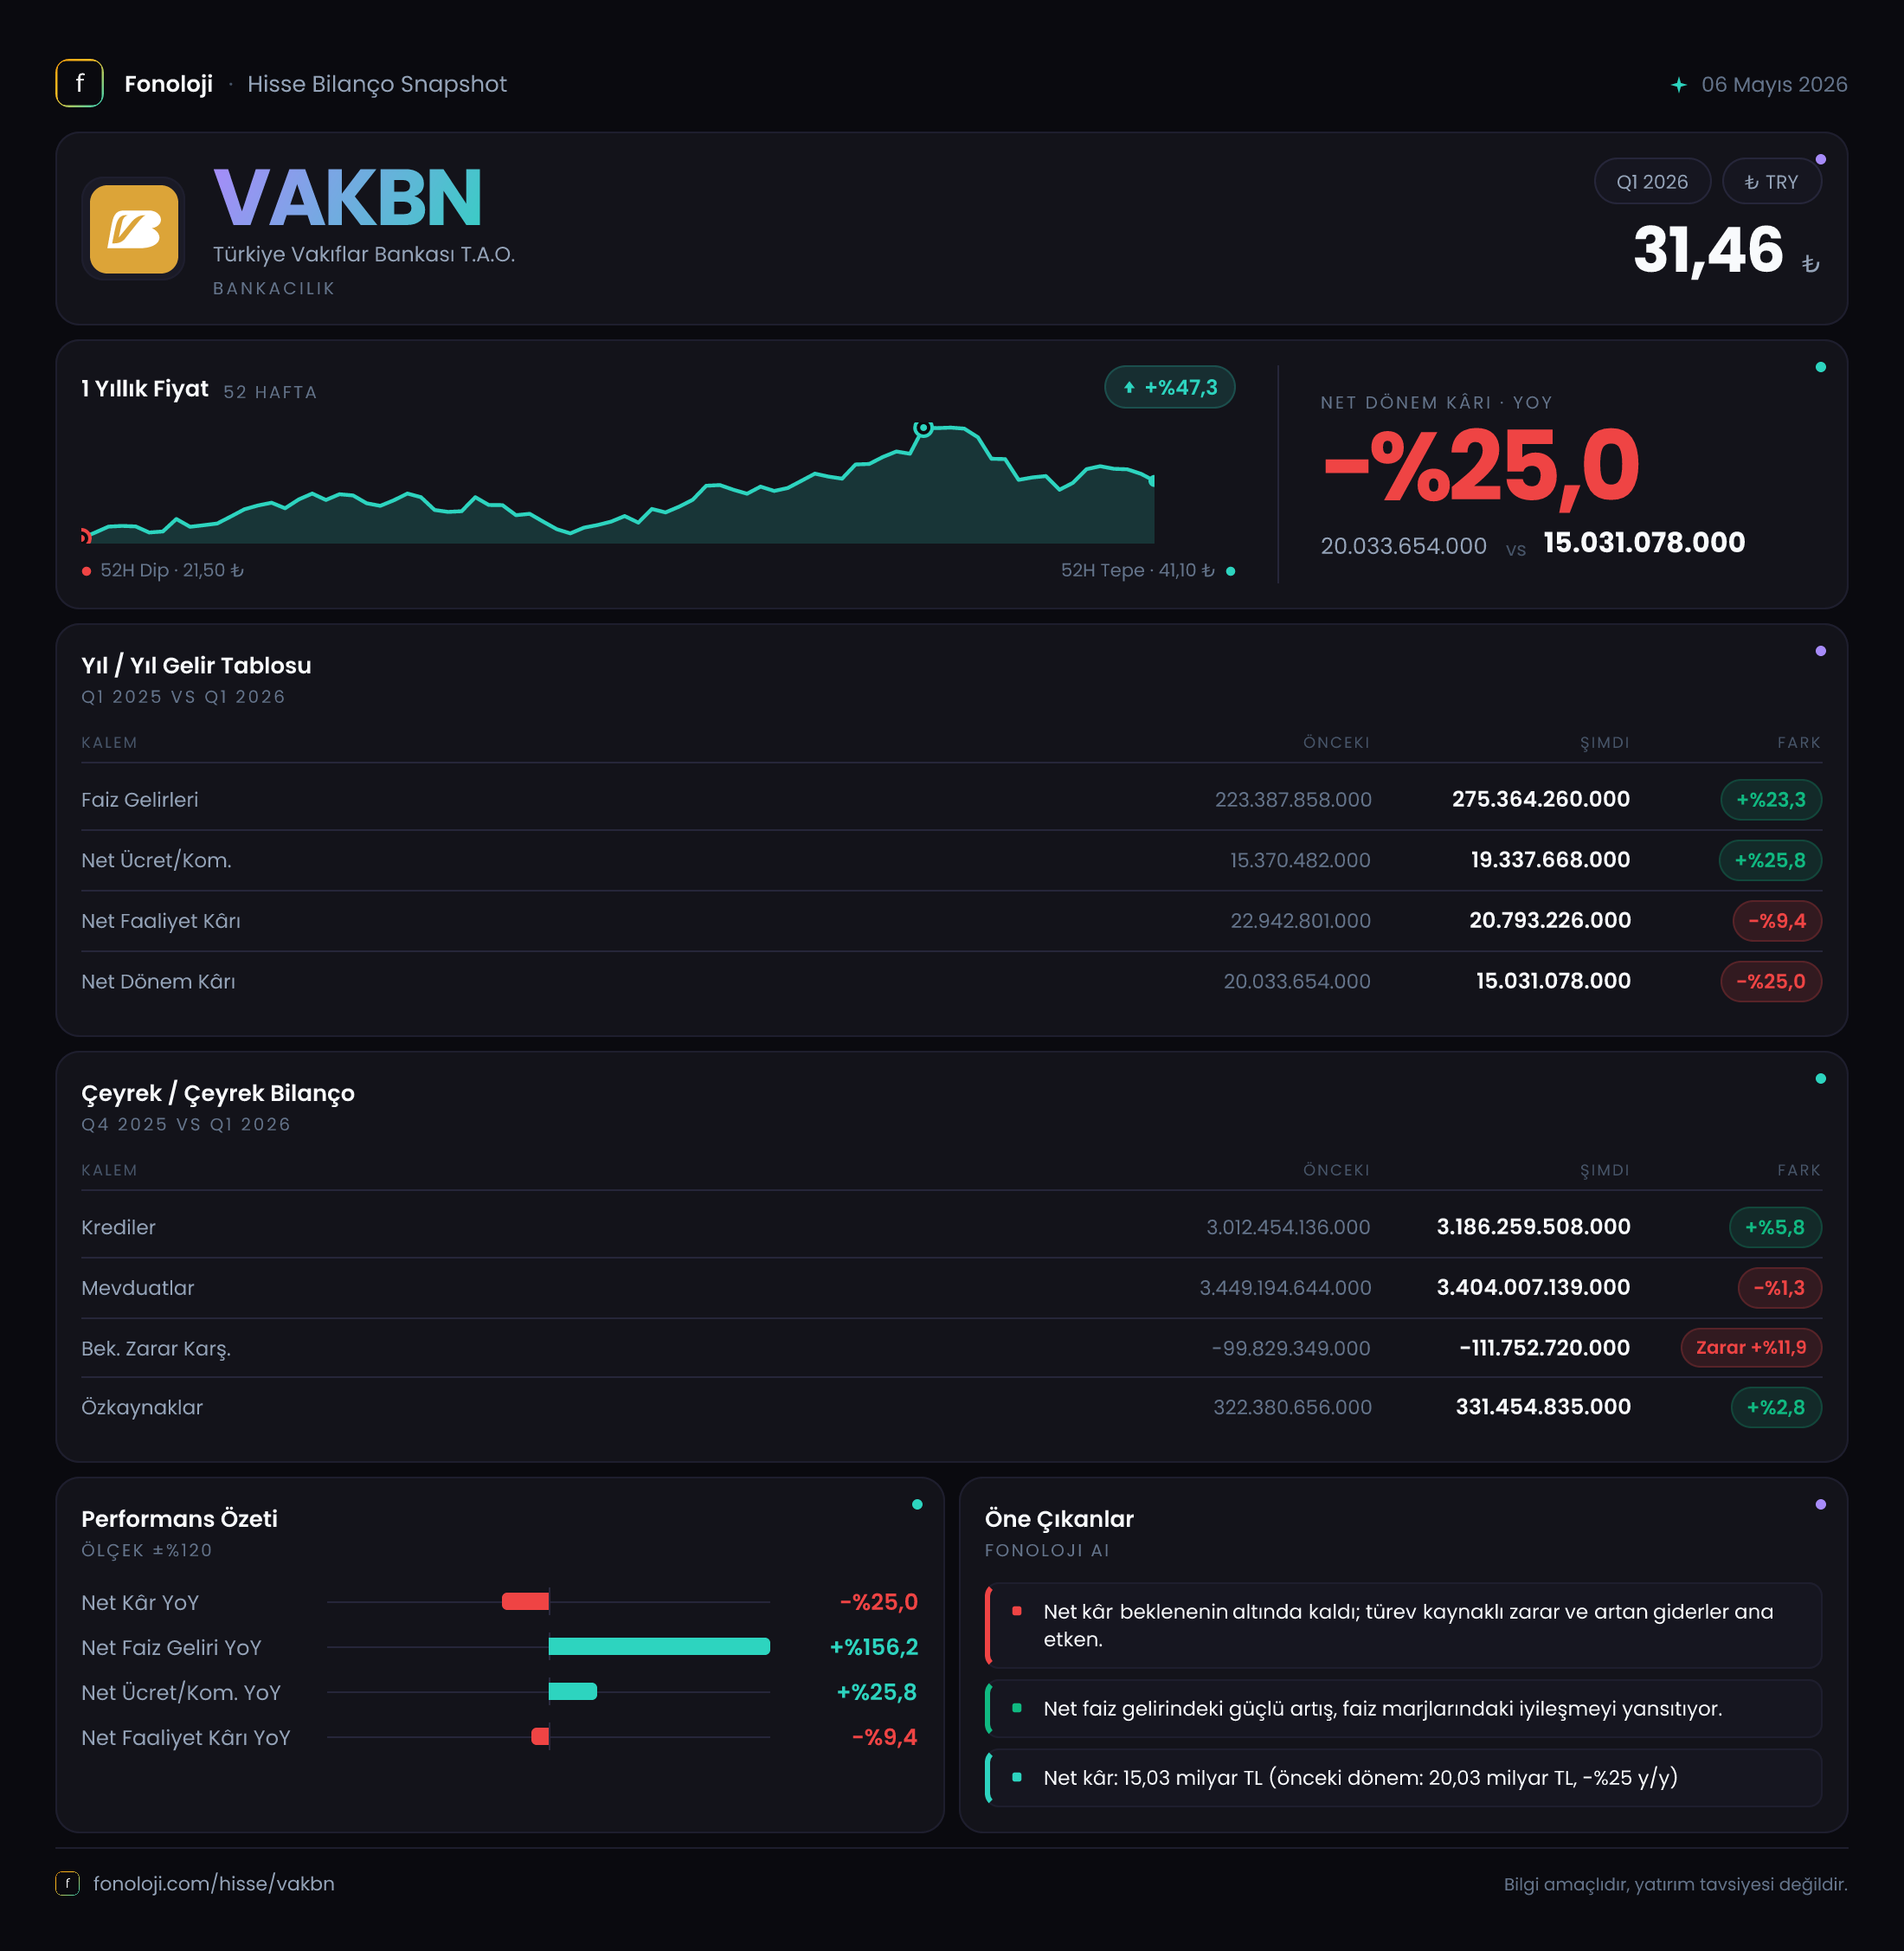Click the up-arrow icon in +%47,3 badge

[1129, 388]
